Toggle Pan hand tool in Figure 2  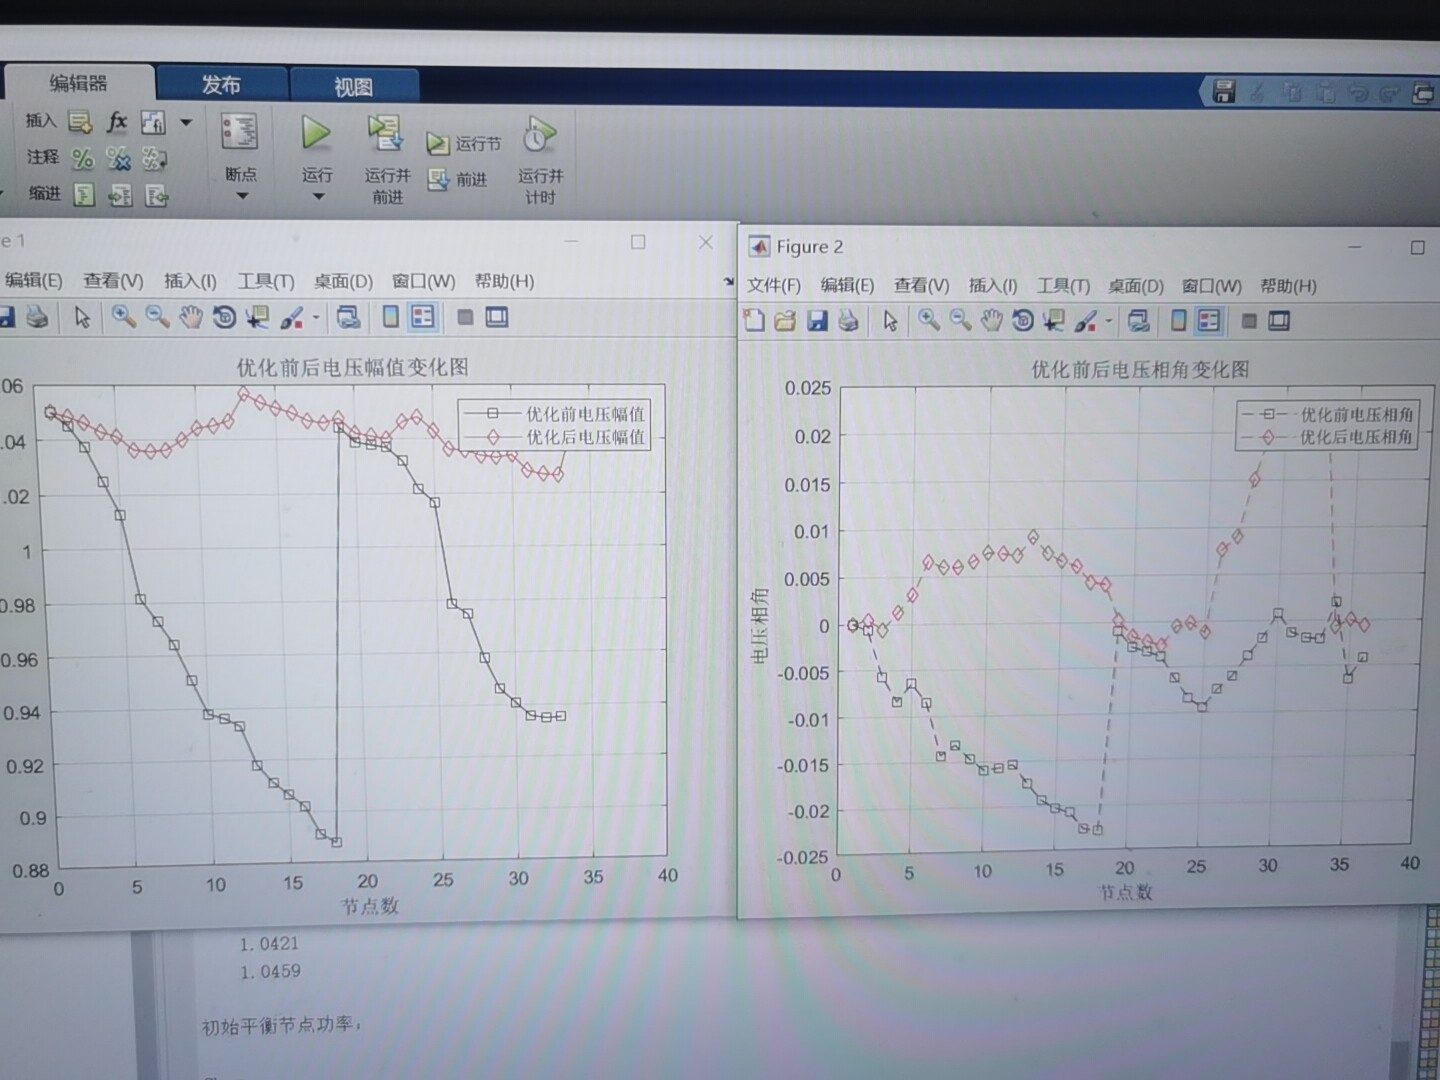pyautogui.click(x=991, y=320)
